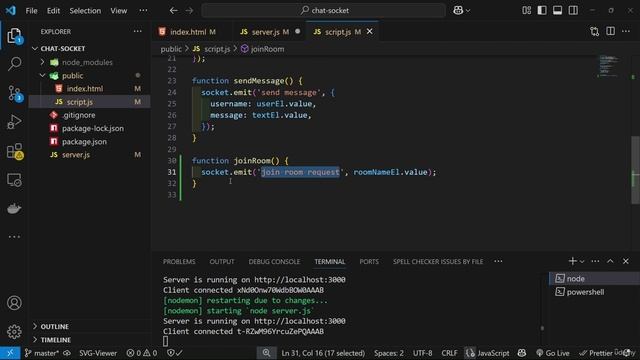Open the Accounts menu
This screenshot has width=640, height=360.
(14, 303)
